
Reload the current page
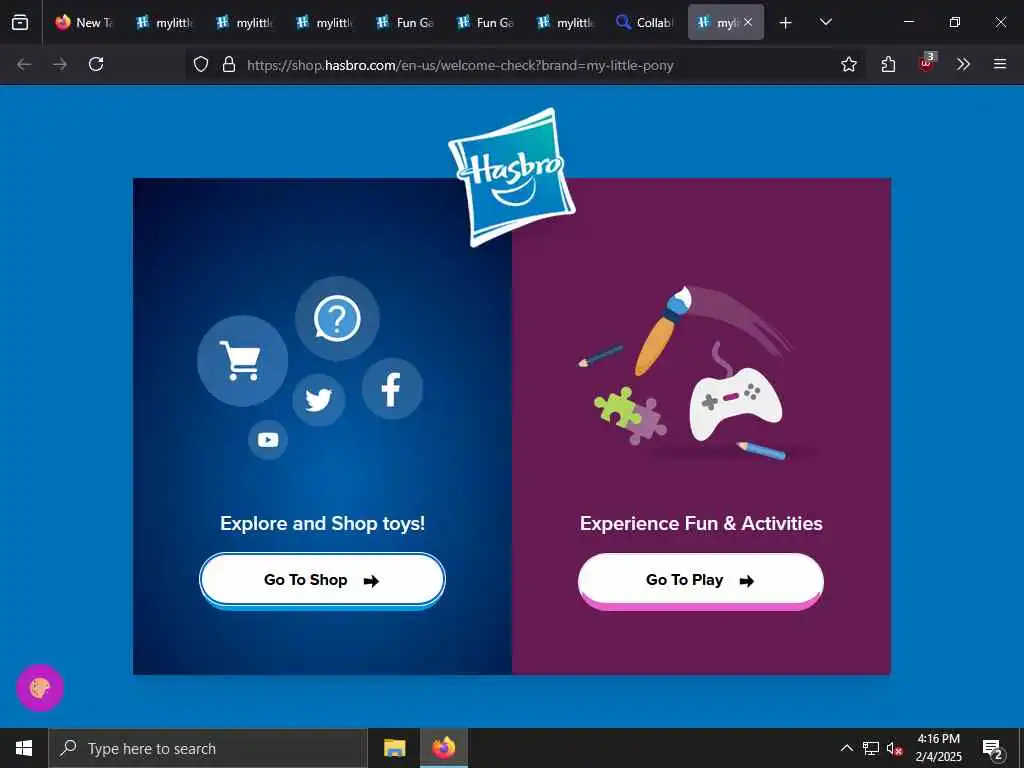click(x=96, y=64)
